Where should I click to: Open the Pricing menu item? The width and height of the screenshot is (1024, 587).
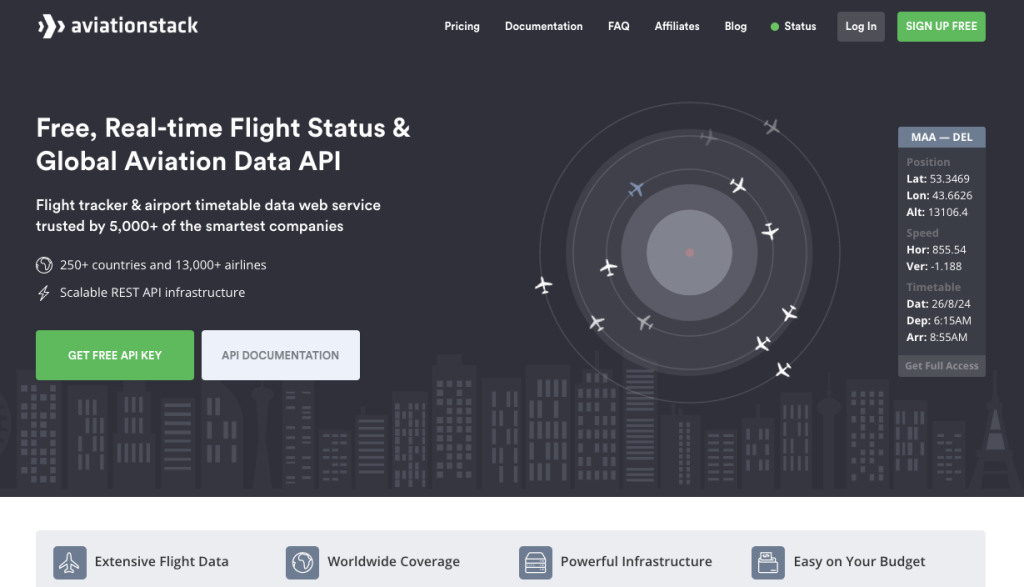pyautogui.click(x=462, y=26)
